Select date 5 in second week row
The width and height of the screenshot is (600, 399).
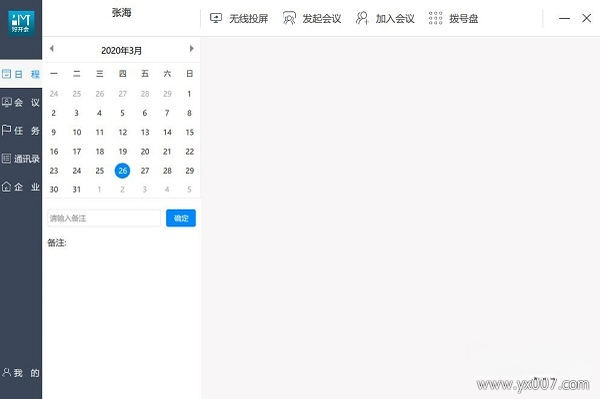(x=122, y=113)
